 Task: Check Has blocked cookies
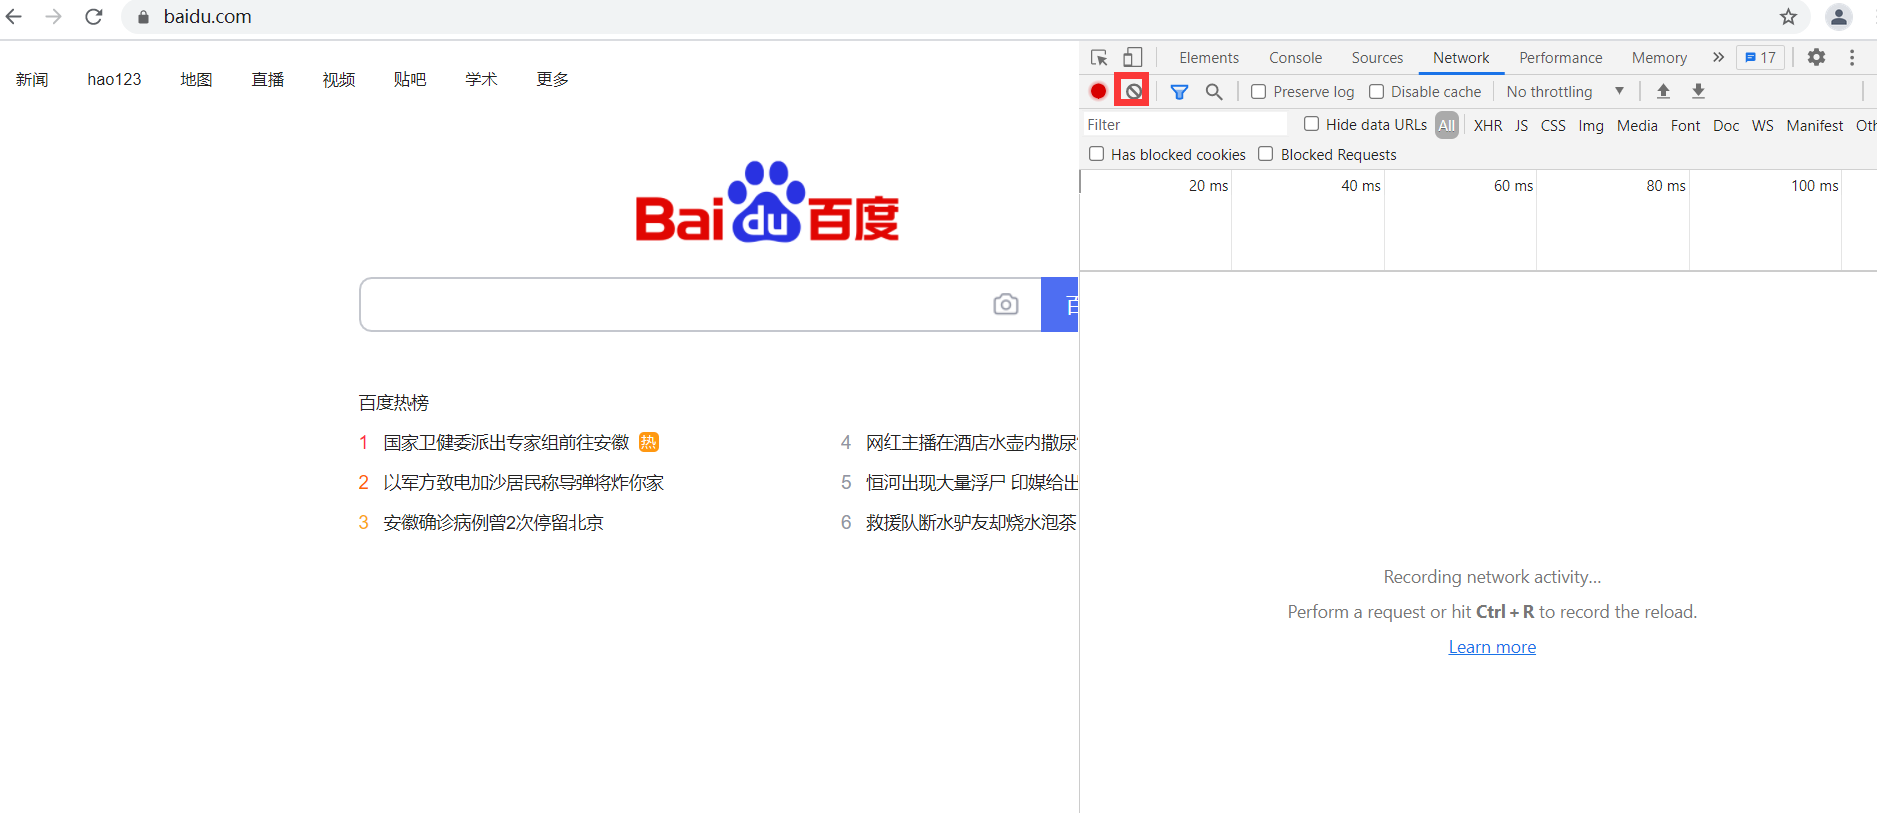(1096, 154)
